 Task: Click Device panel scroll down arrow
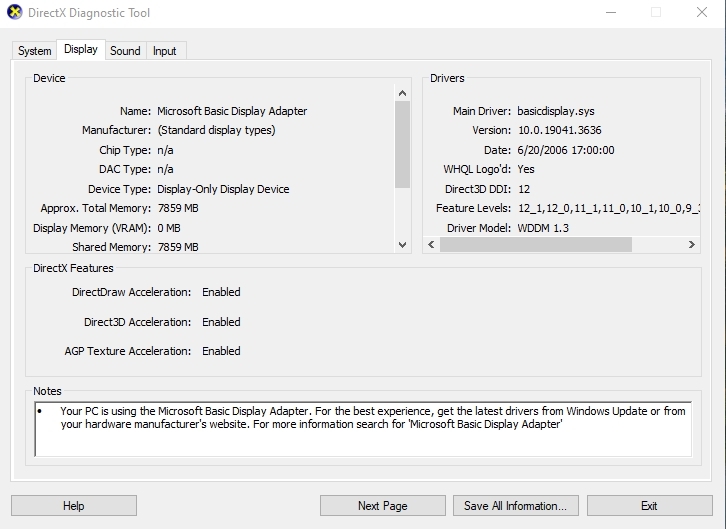coord(402,244)
